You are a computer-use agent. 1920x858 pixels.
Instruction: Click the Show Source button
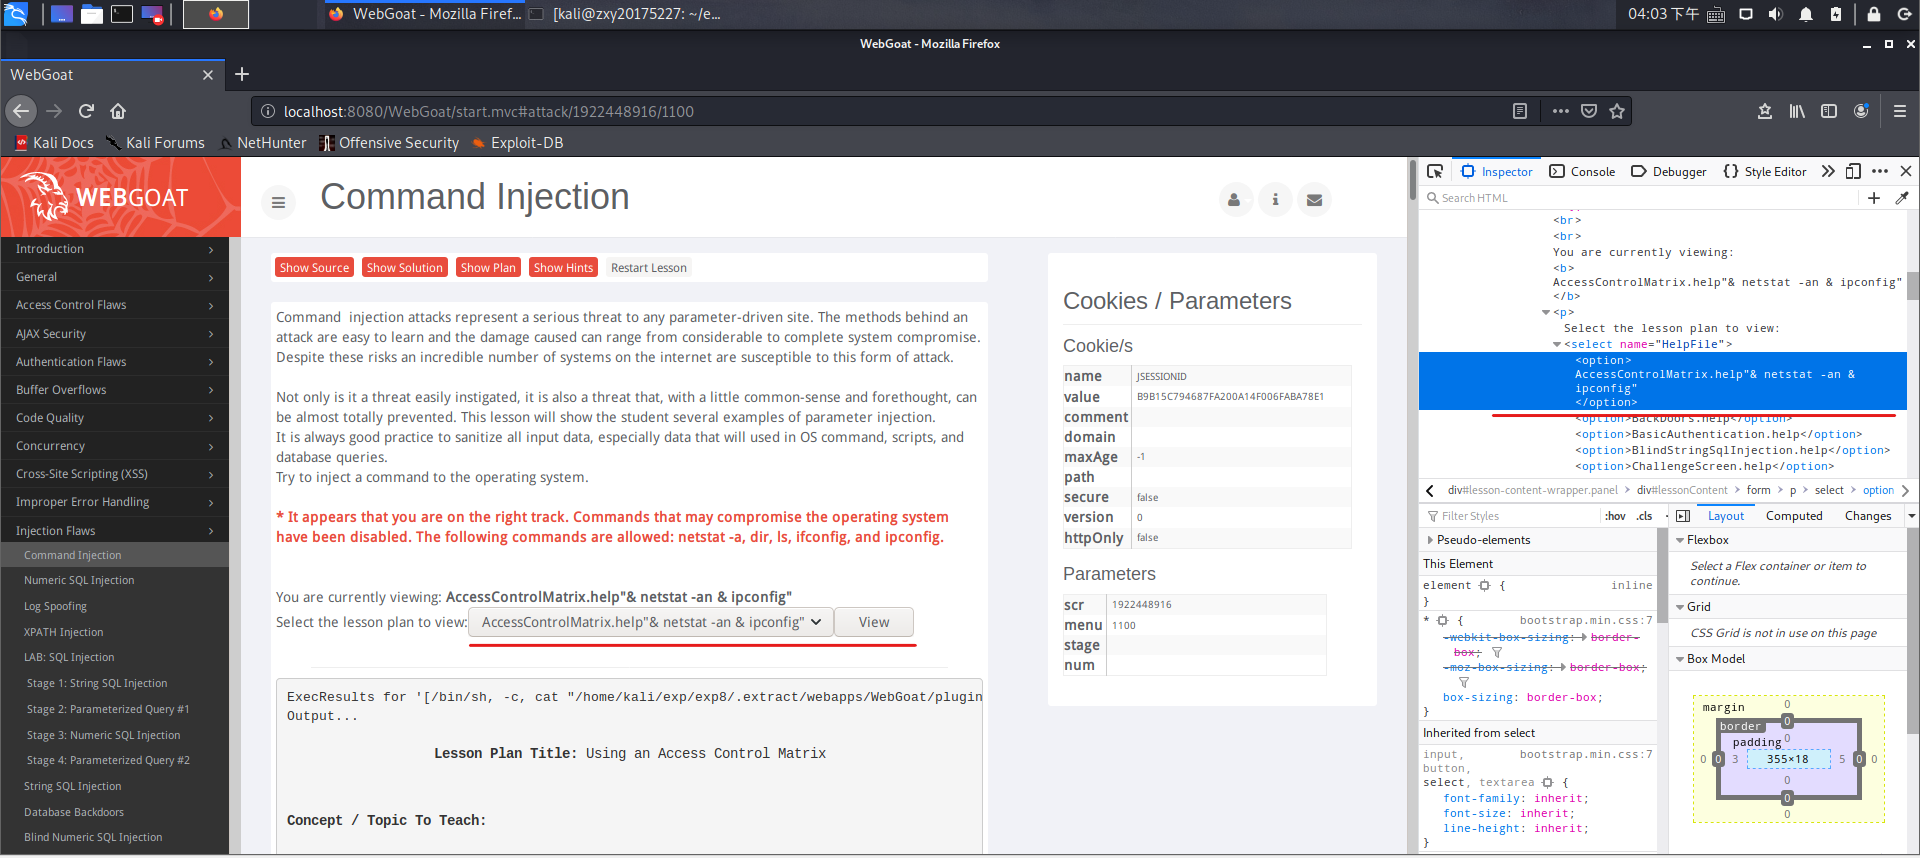point(314,268)
